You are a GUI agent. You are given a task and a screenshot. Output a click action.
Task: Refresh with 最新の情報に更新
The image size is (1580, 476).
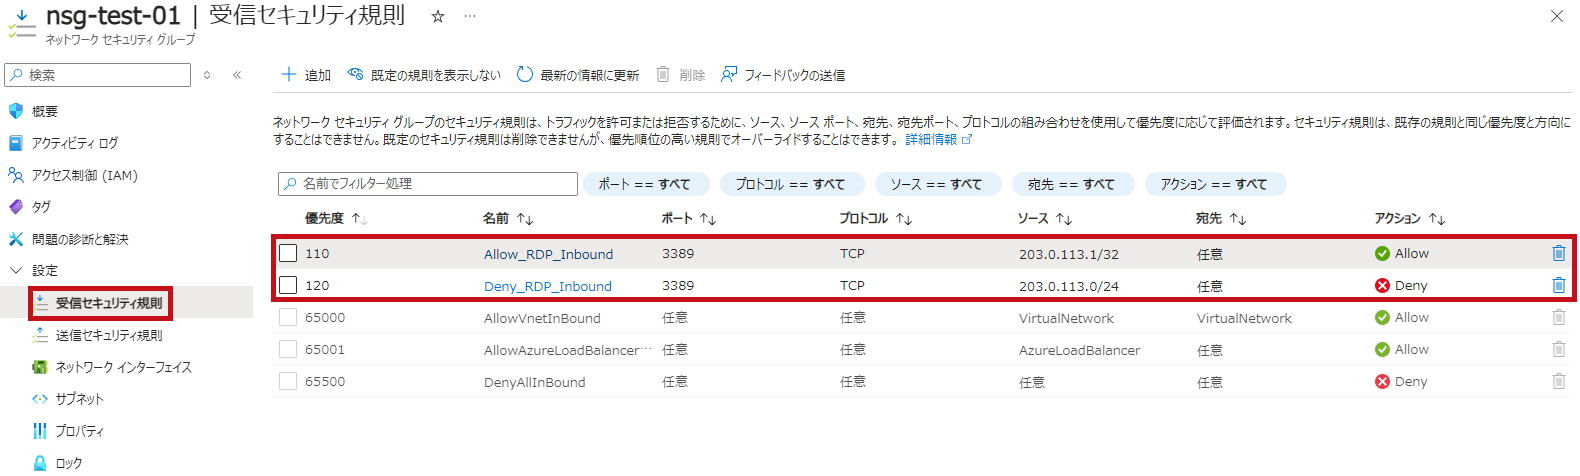coord(578,75)
